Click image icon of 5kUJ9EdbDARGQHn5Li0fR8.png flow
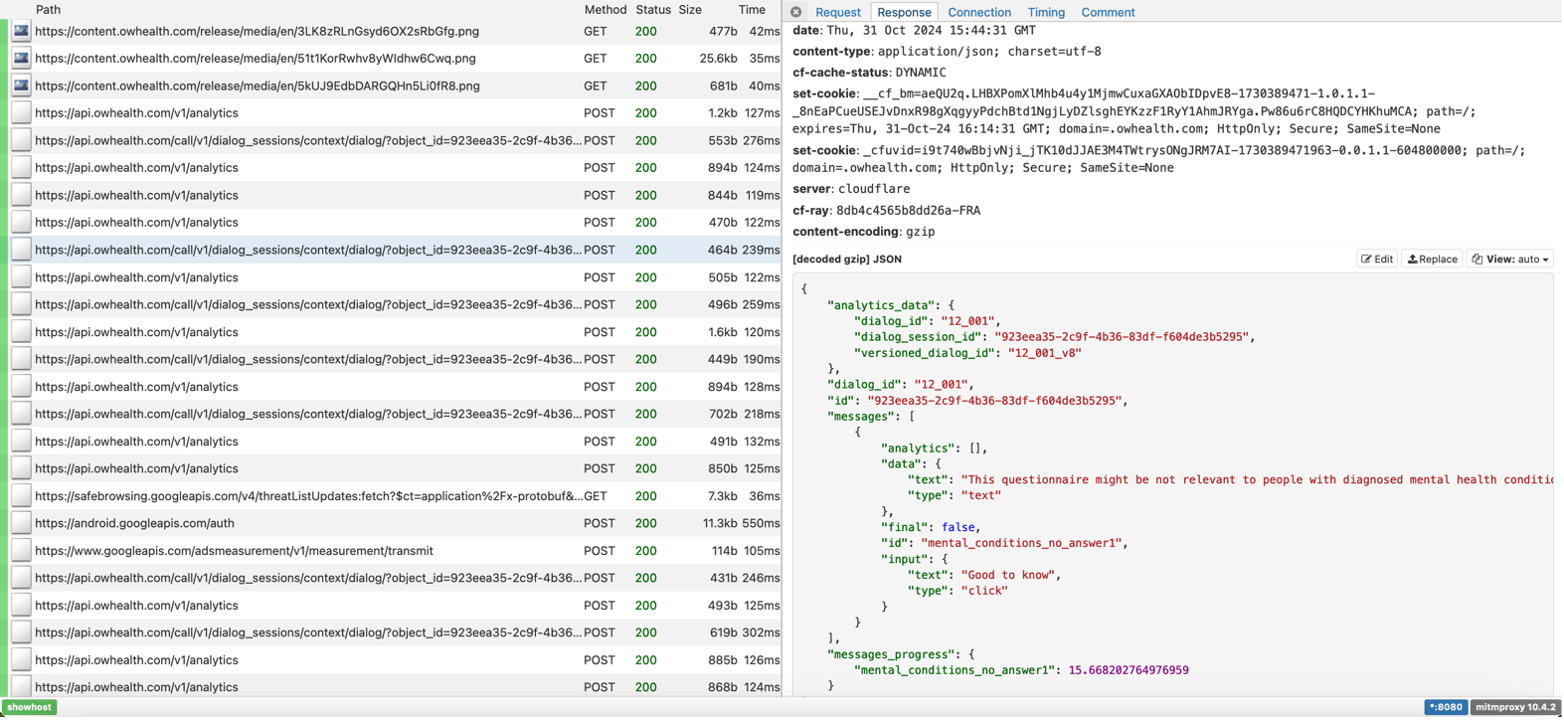 [x=21, y=86]
